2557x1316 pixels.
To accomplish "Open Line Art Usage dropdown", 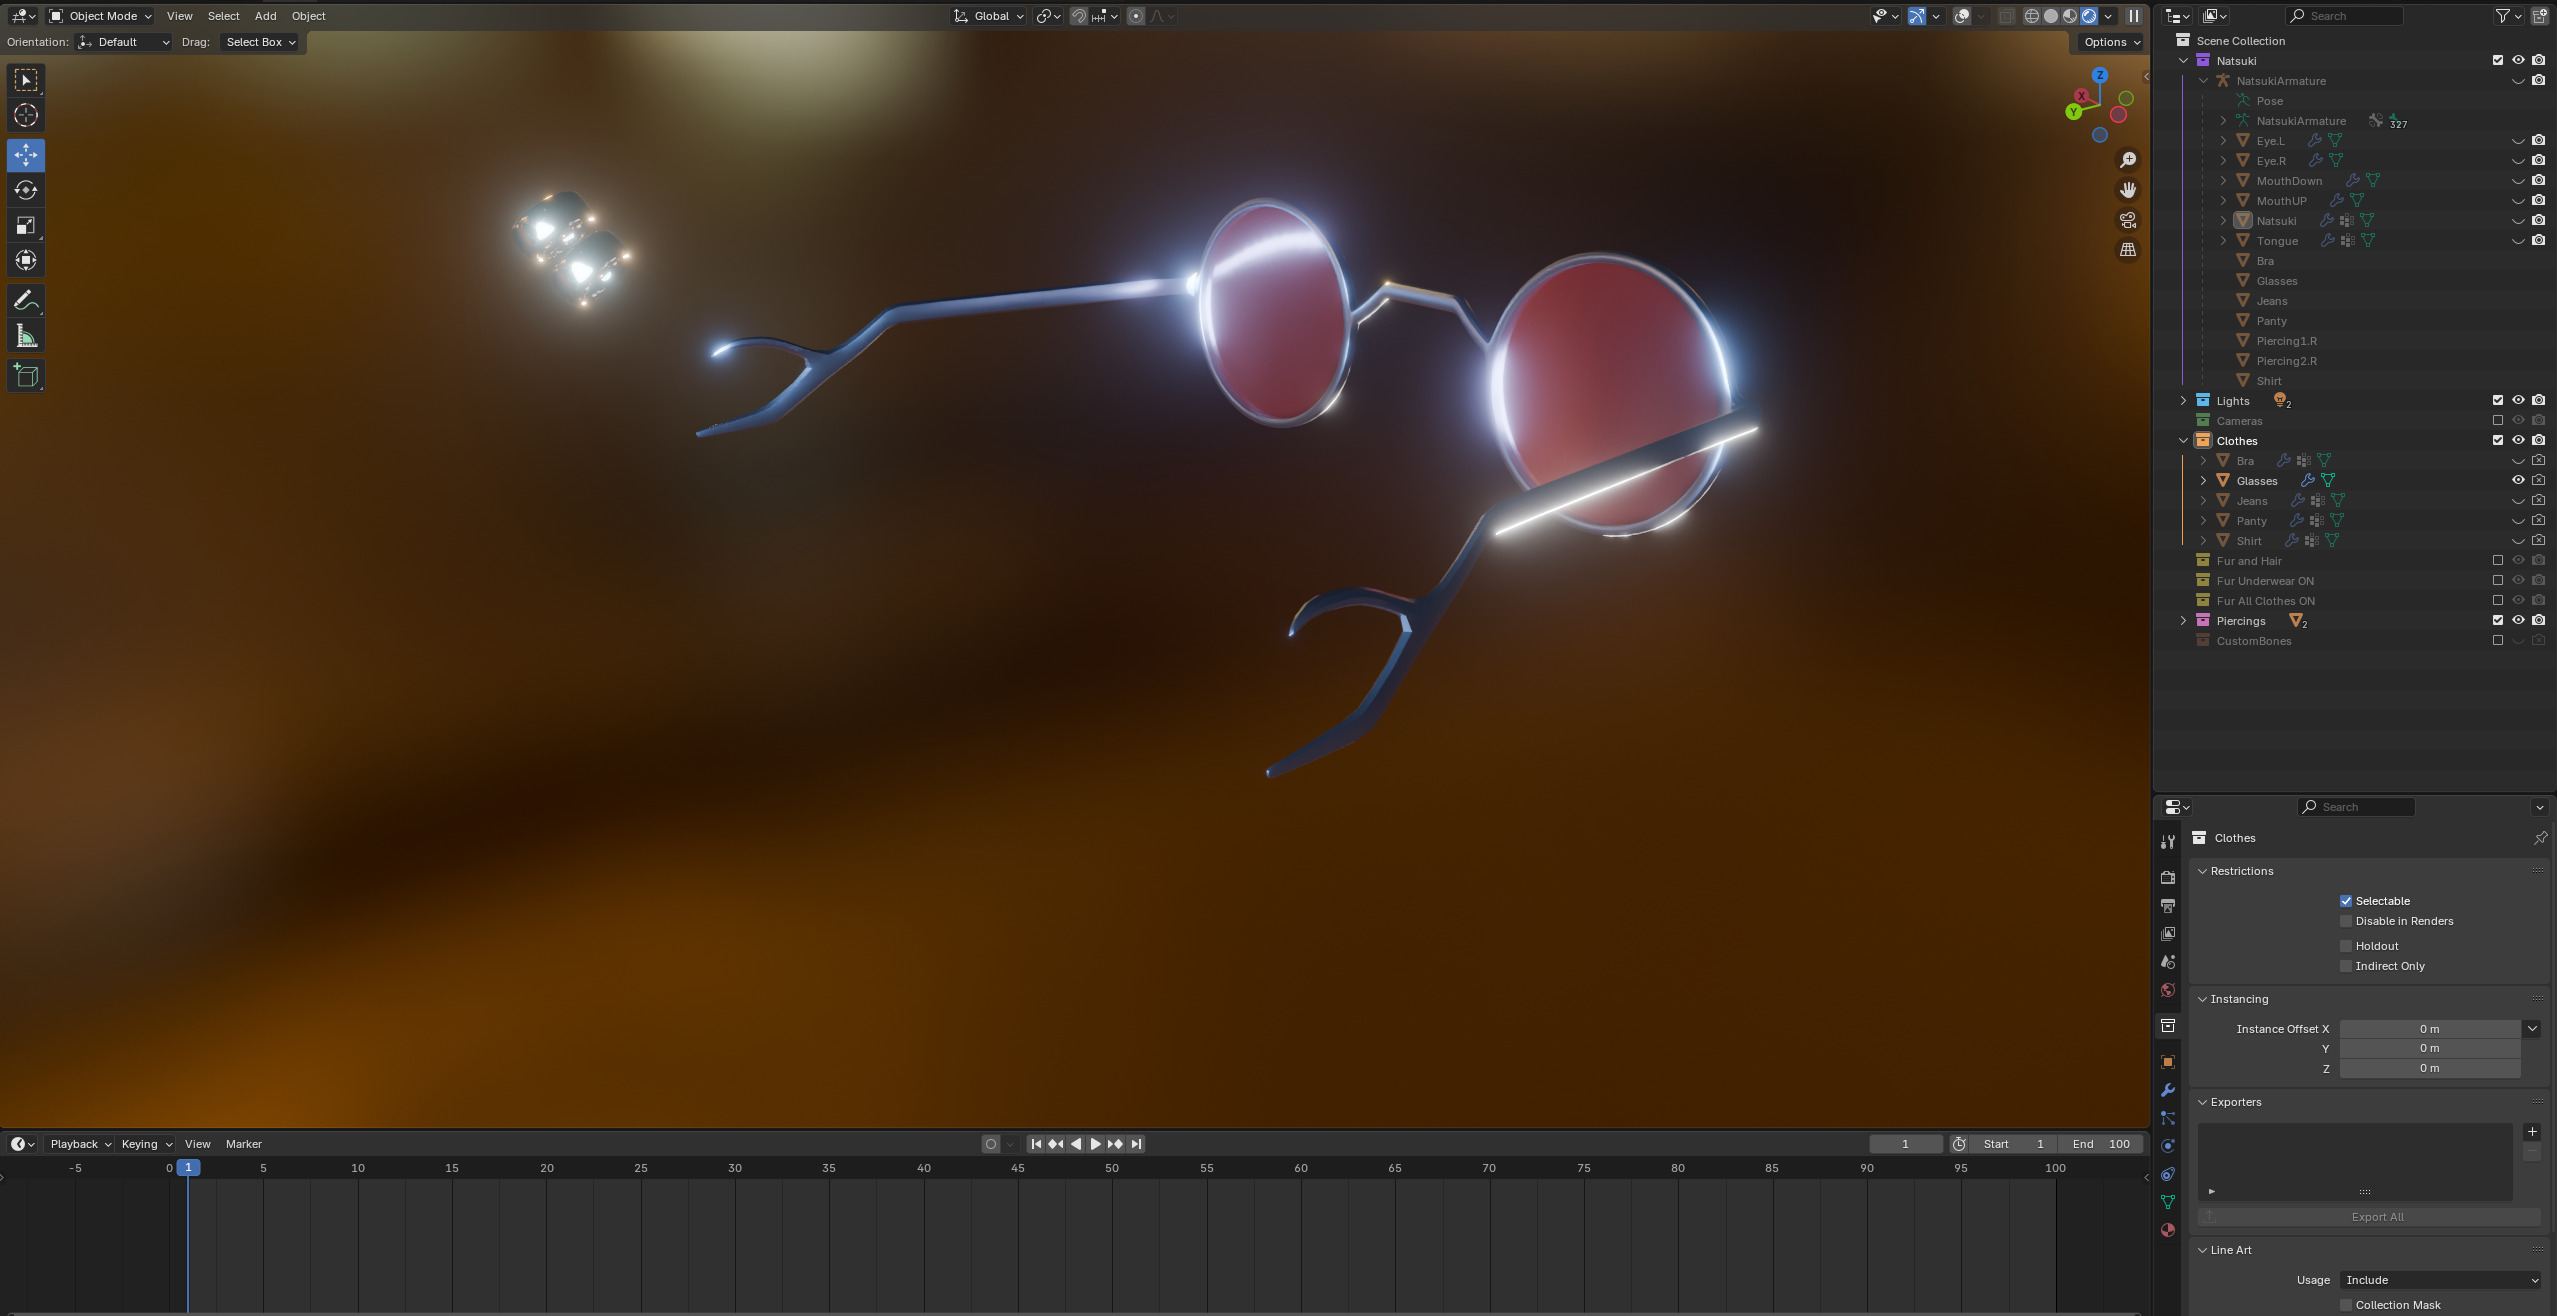I will point(2440,1280).
